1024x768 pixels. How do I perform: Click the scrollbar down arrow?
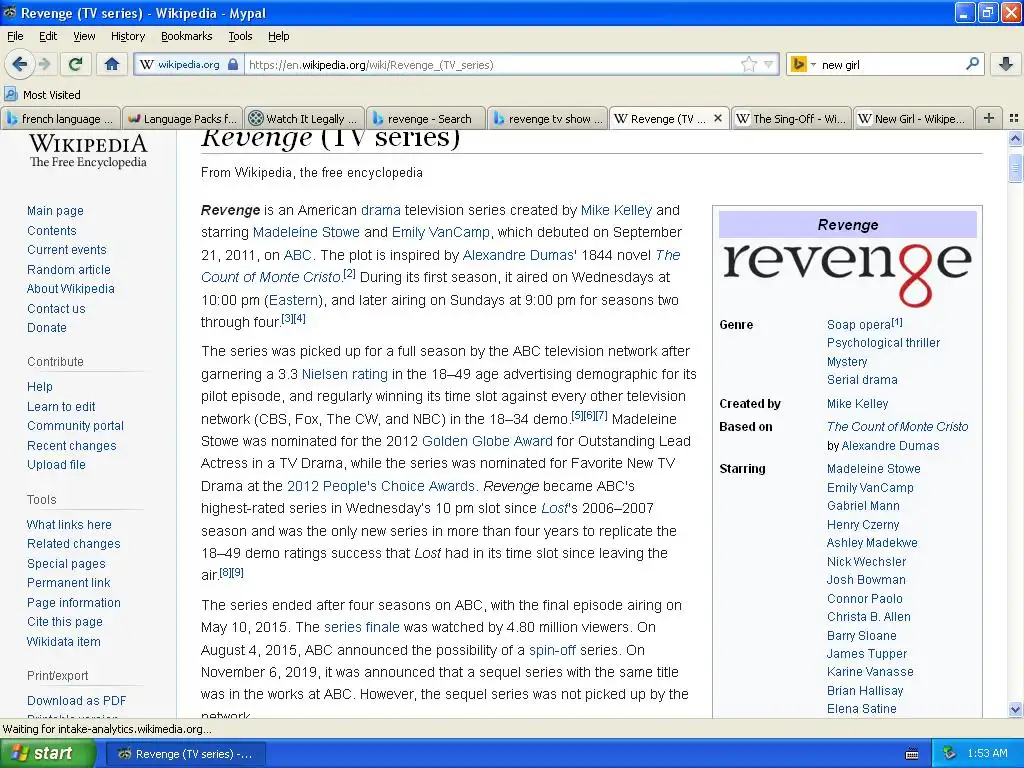pos(1015,709)
